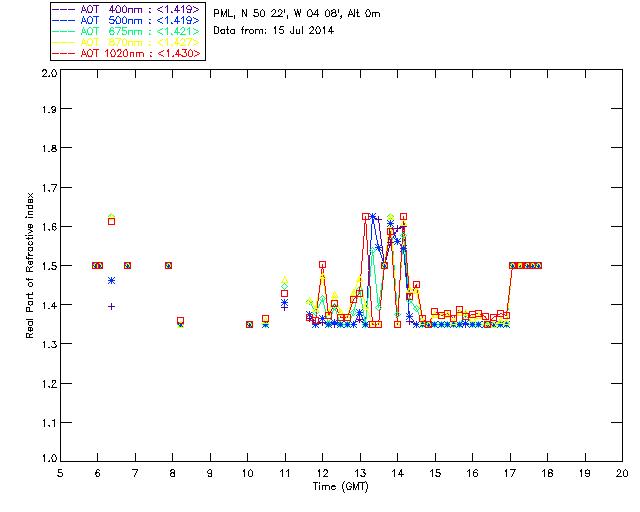Screen dimensions: 640x512
Task: Click the 2.0 y-axis tick label
Action: pyautogui.click(x=49, y=73)
